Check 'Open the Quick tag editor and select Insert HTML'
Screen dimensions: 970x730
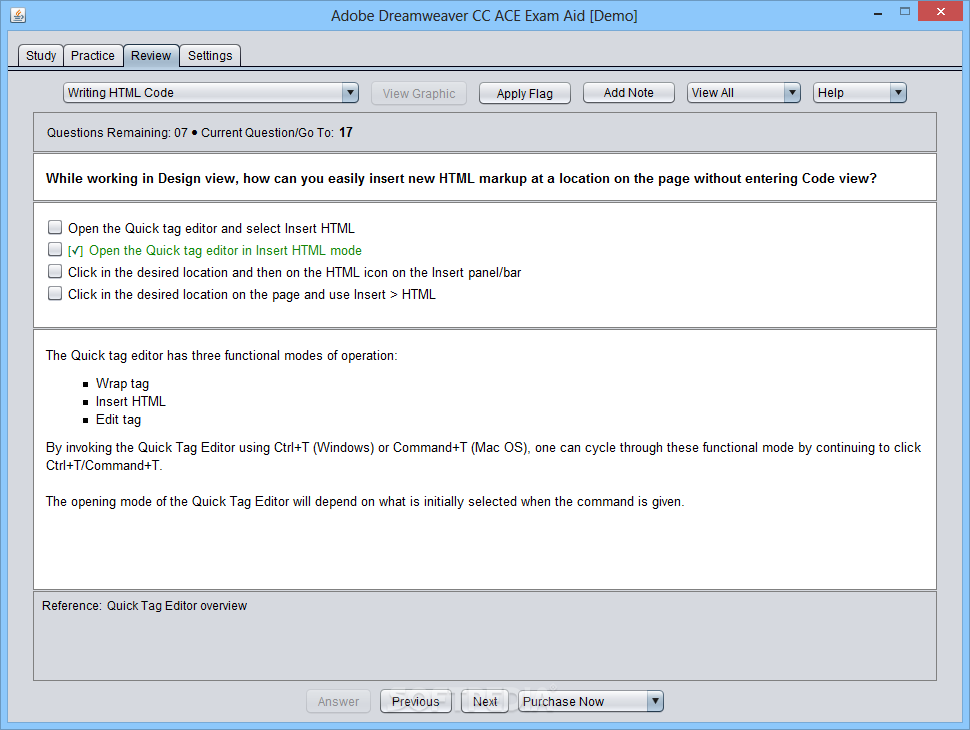tap(55, 228)
